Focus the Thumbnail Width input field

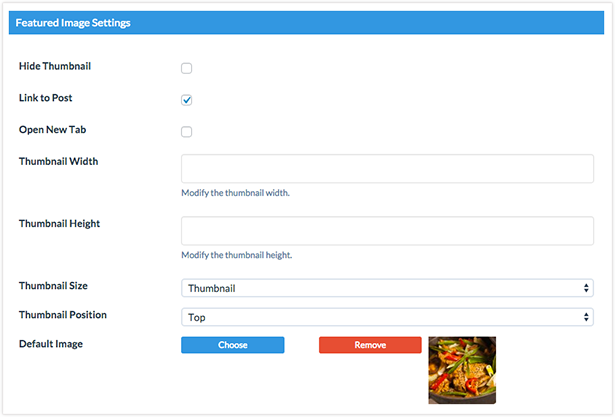point(387,169)
